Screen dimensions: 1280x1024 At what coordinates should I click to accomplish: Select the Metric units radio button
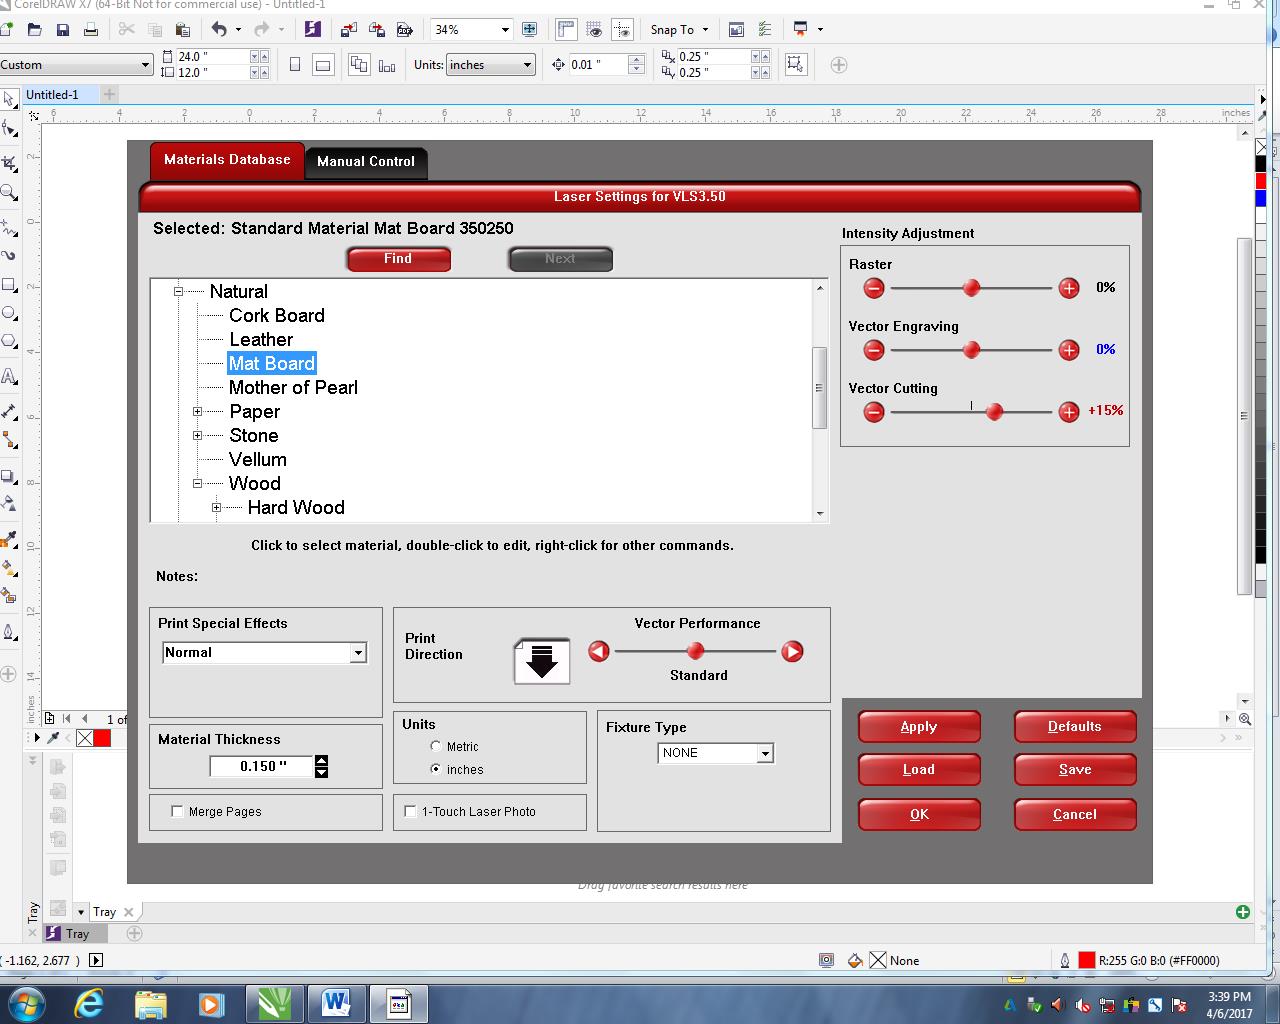tap(436, 746)
